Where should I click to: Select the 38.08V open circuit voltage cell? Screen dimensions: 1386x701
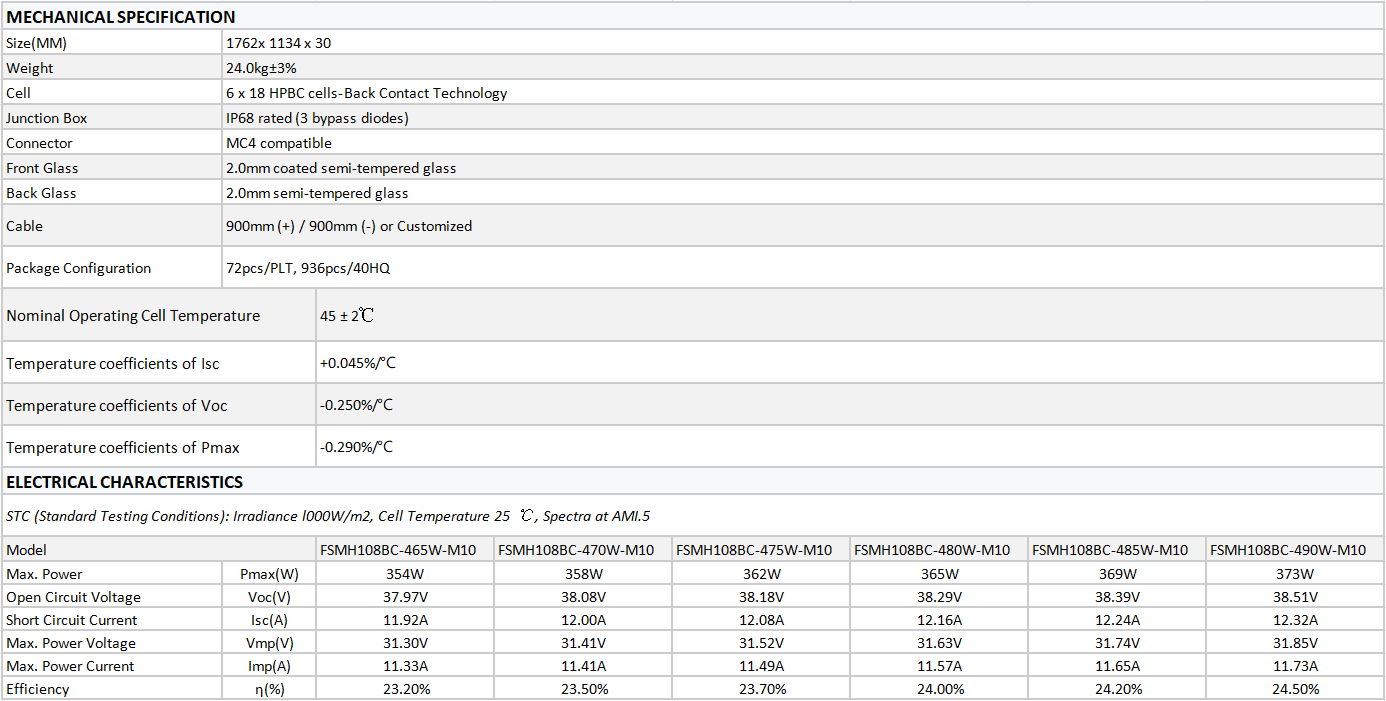[583, 597]
